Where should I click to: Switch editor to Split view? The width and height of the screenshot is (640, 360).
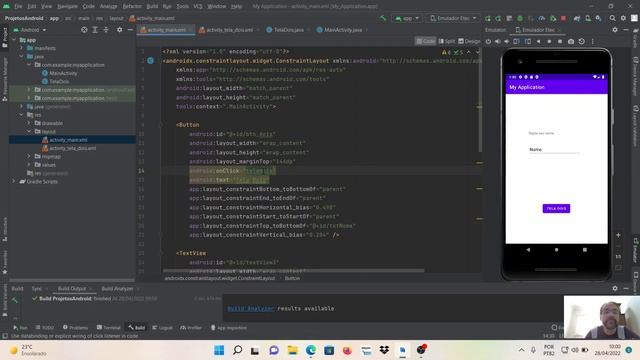pos(447,41)
